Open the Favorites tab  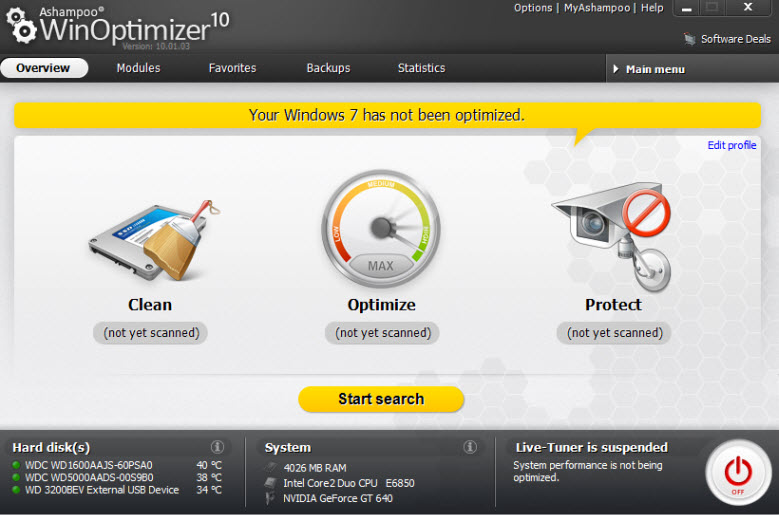click(233, 68)
